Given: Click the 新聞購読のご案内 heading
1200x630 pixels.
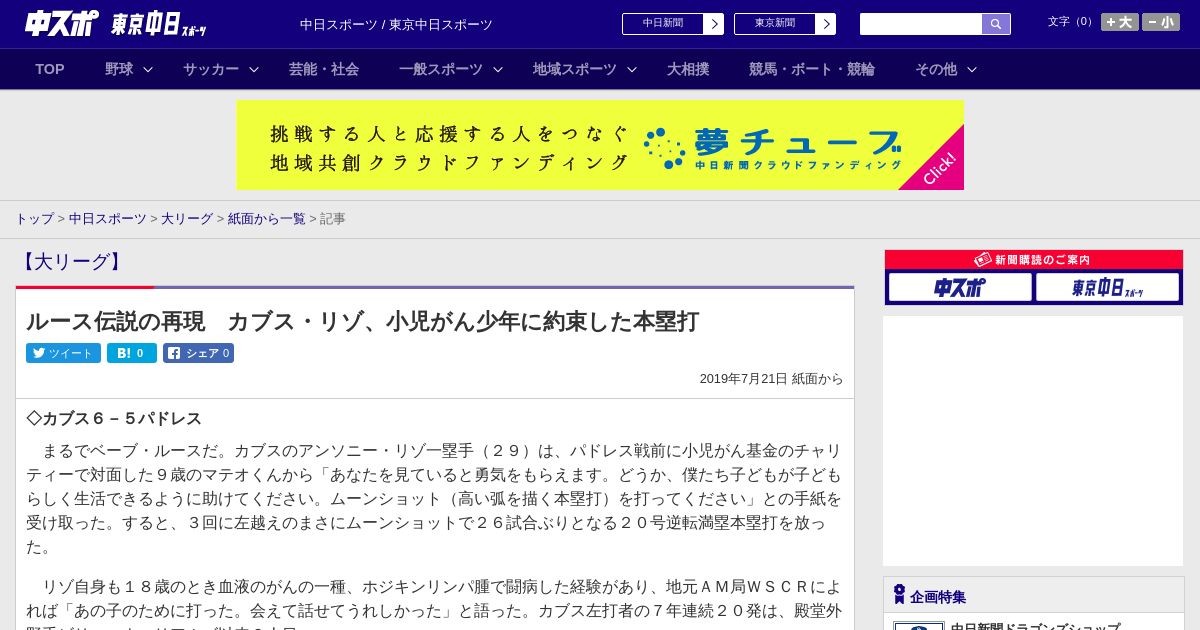Looking at the screenshot, I should tap(1034, 259).
